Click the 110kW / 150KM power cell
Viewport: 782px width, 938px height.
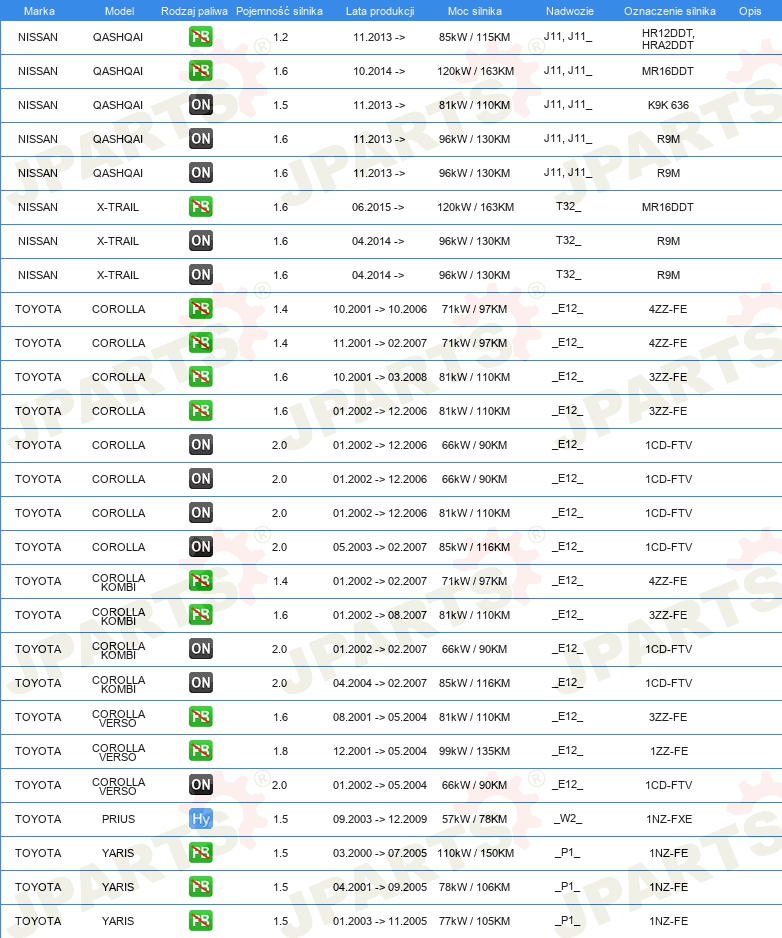coord(476,853)
